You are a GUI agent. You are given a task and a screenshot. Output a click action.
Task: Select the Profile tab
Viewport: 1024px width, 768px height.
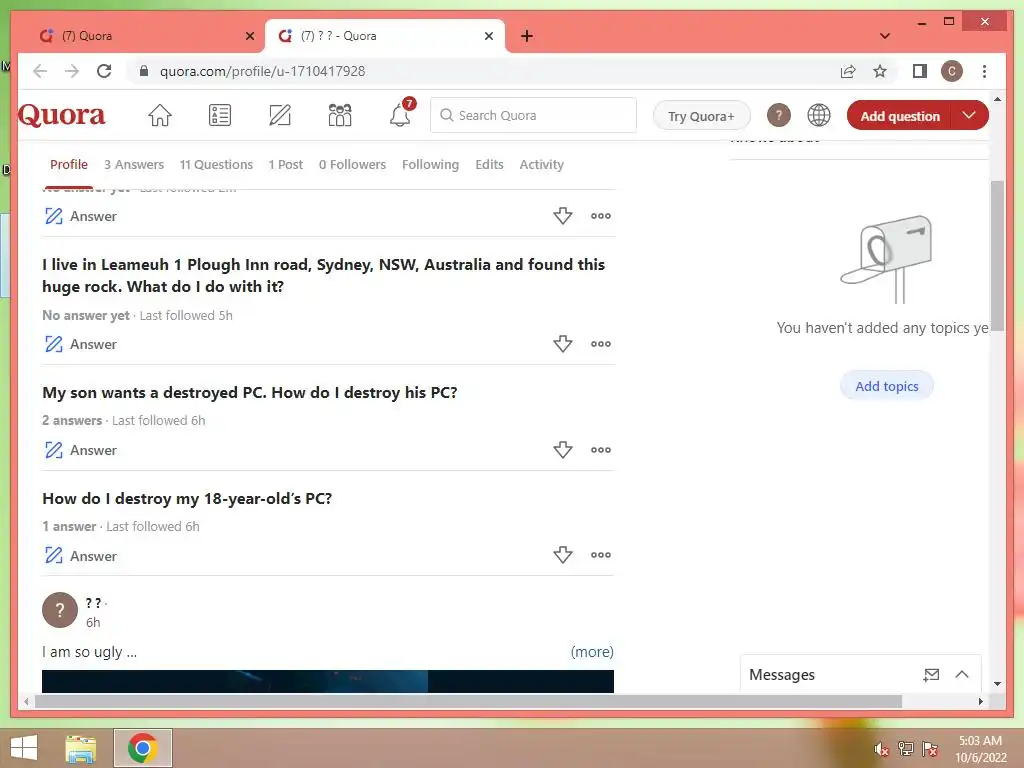(x=69, y=165)
